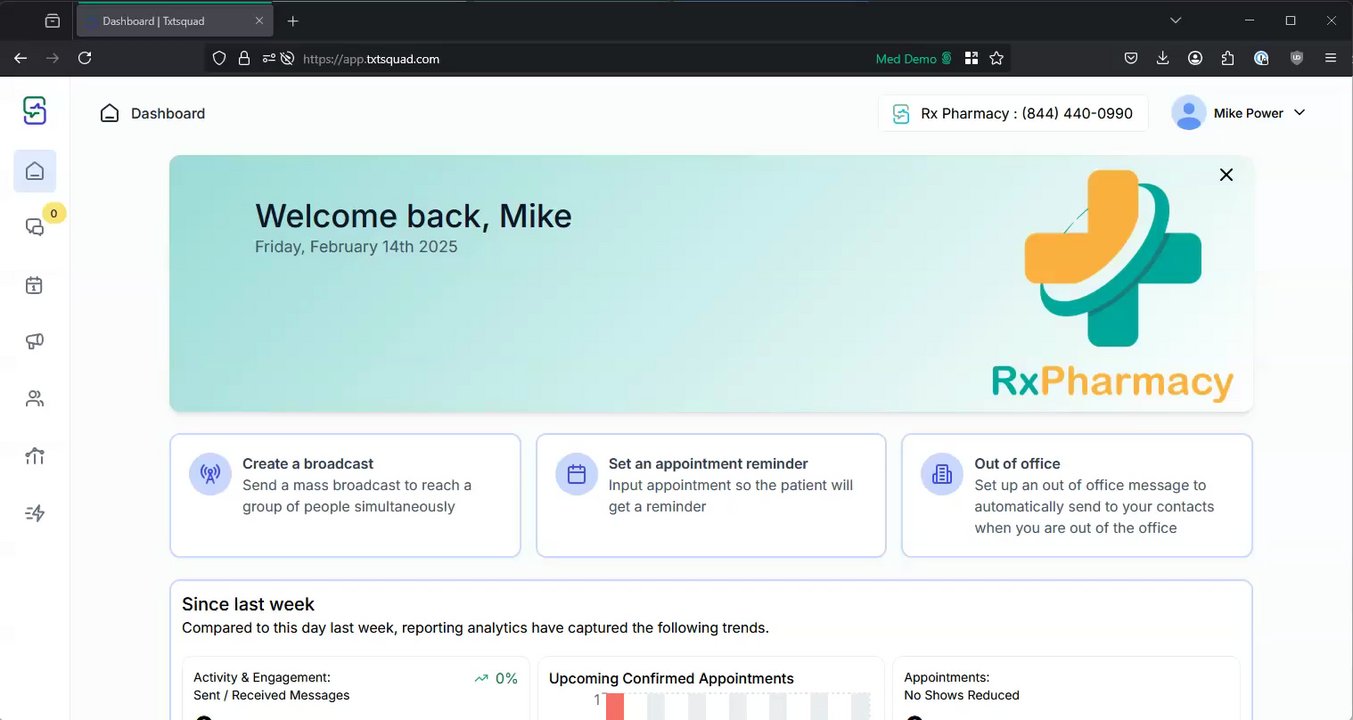Click the broadcast antenna icon circle

(210, 474)
